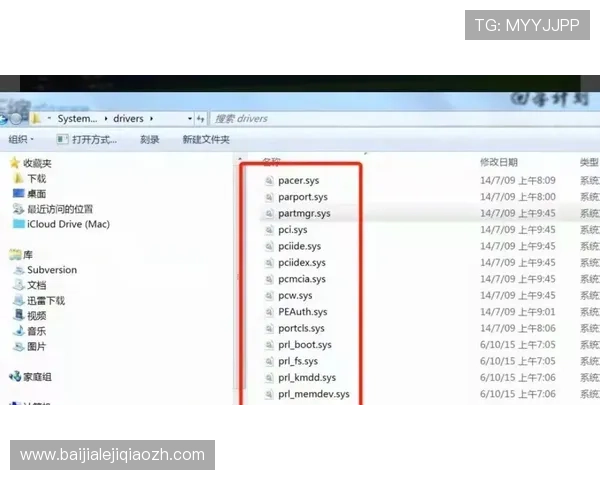
Task: Select the pcmcia.sys file icon
Action: [x=269, y=279]
